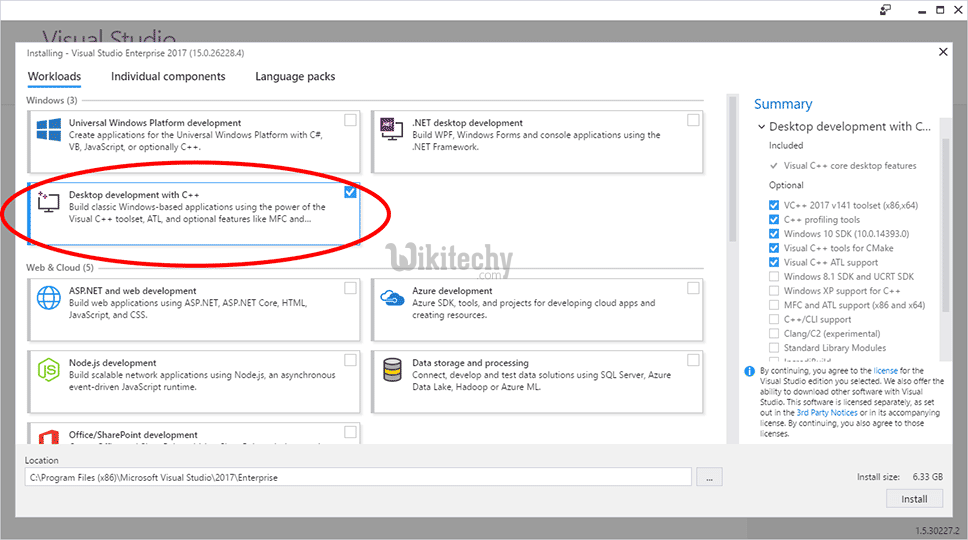Viewport: 968px width, 540px height.
Task: Check the Windows 8.1 SDK and UCRT SDK option
Action: point(774,277)
